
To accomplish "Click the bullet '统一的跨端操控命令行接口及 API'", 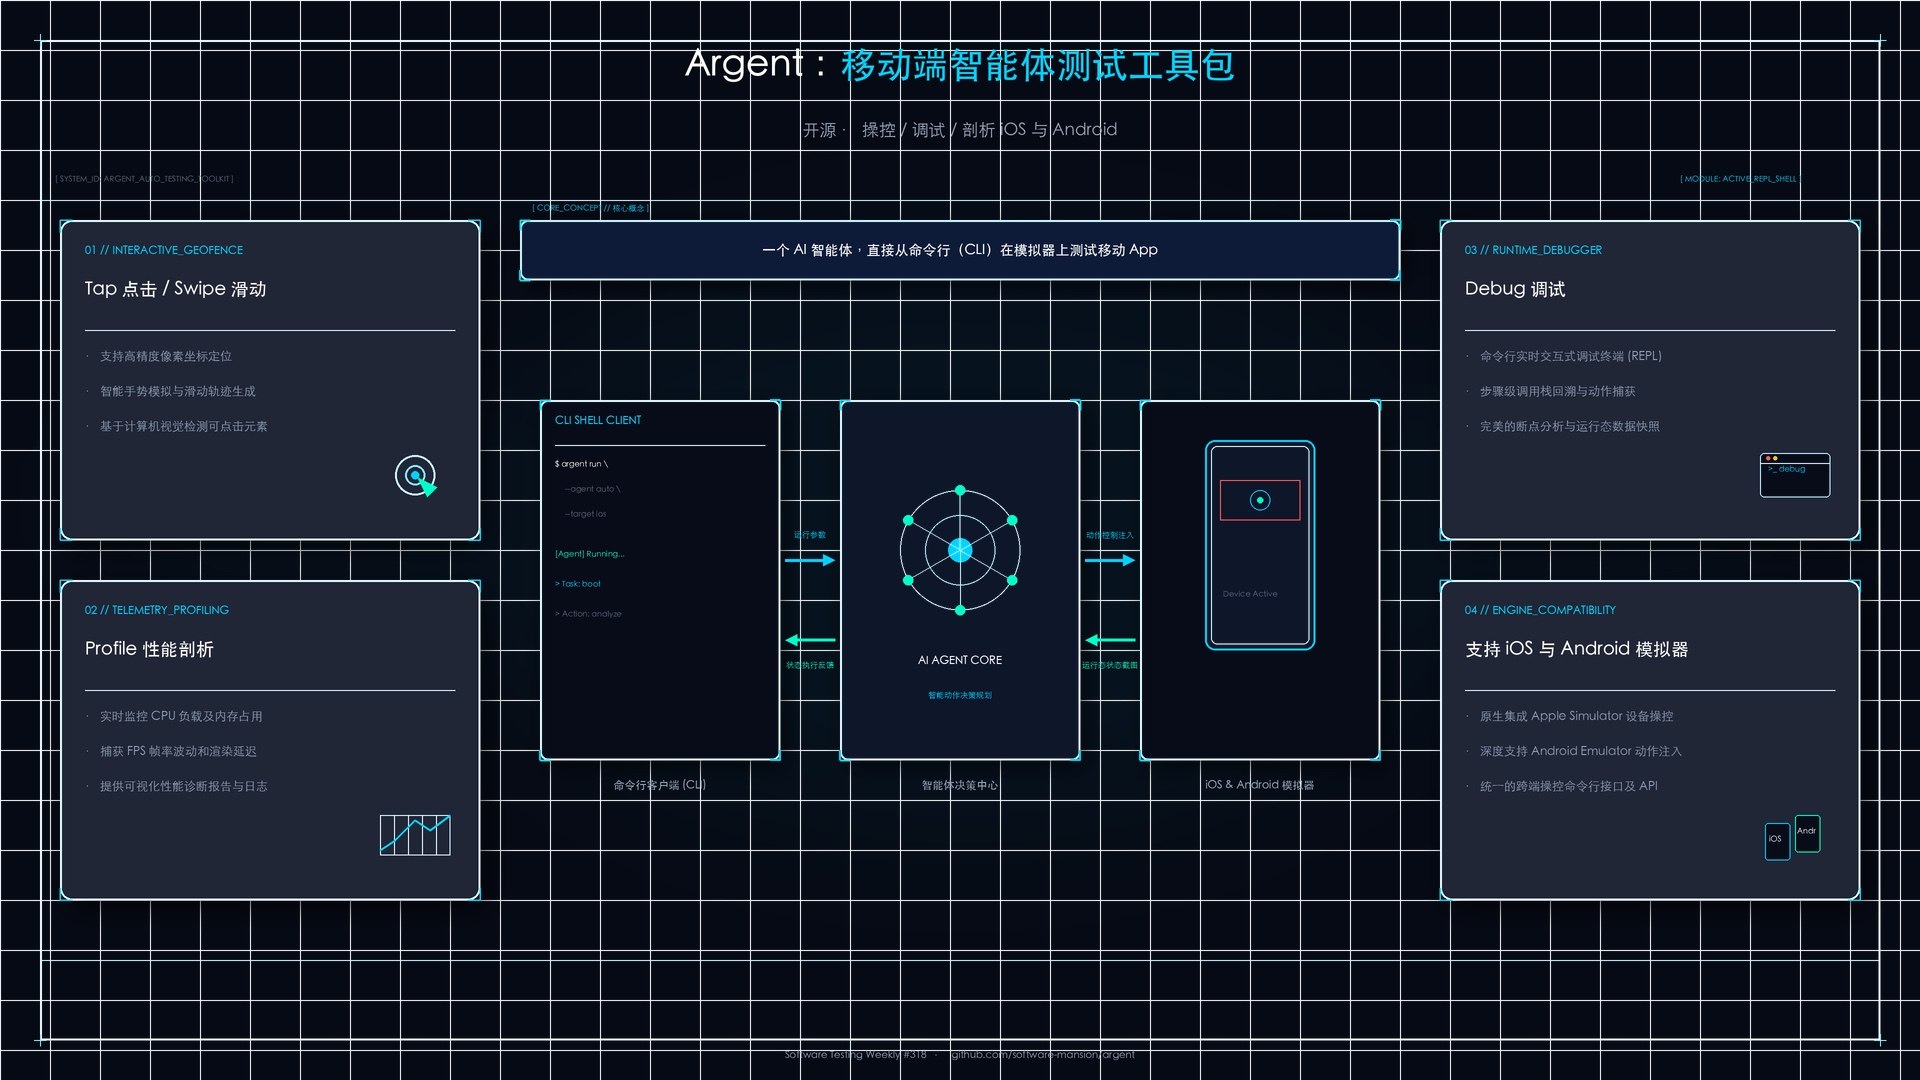I will click(1569, 786).
